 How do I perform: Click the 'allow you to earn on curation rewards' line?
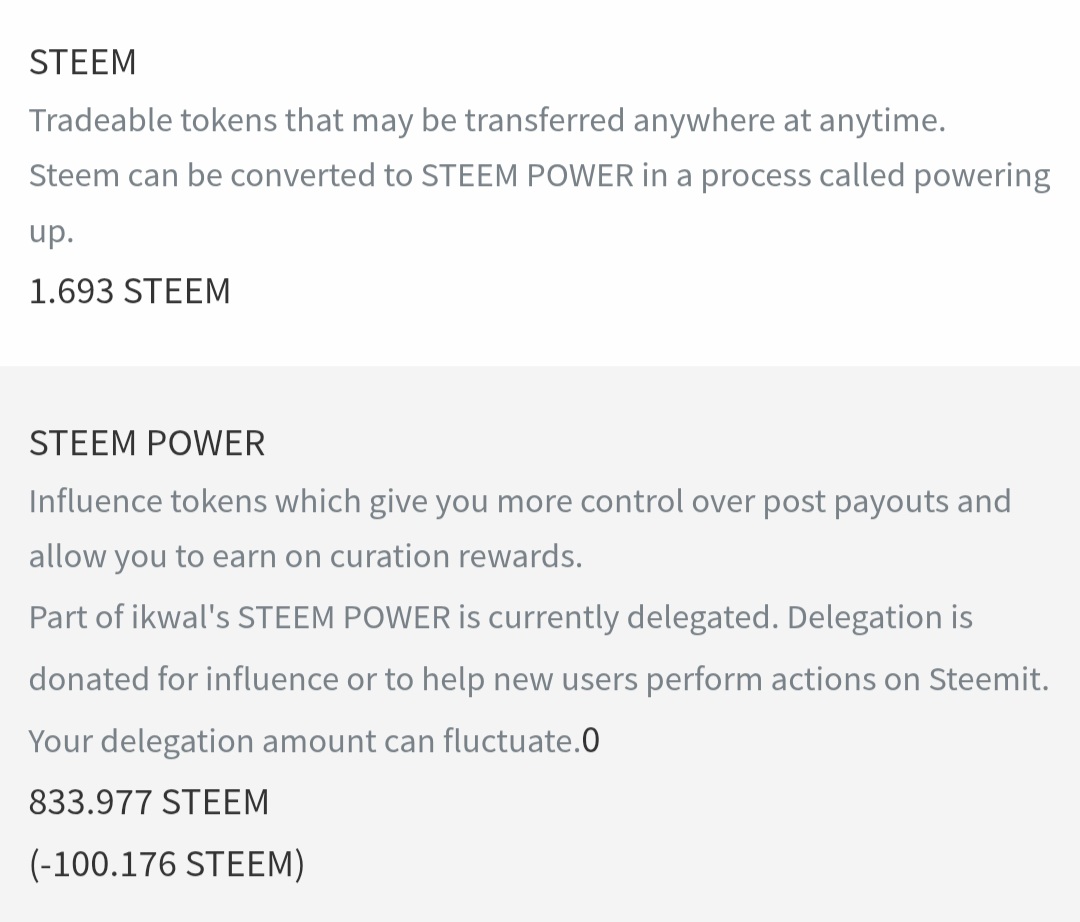306,556
